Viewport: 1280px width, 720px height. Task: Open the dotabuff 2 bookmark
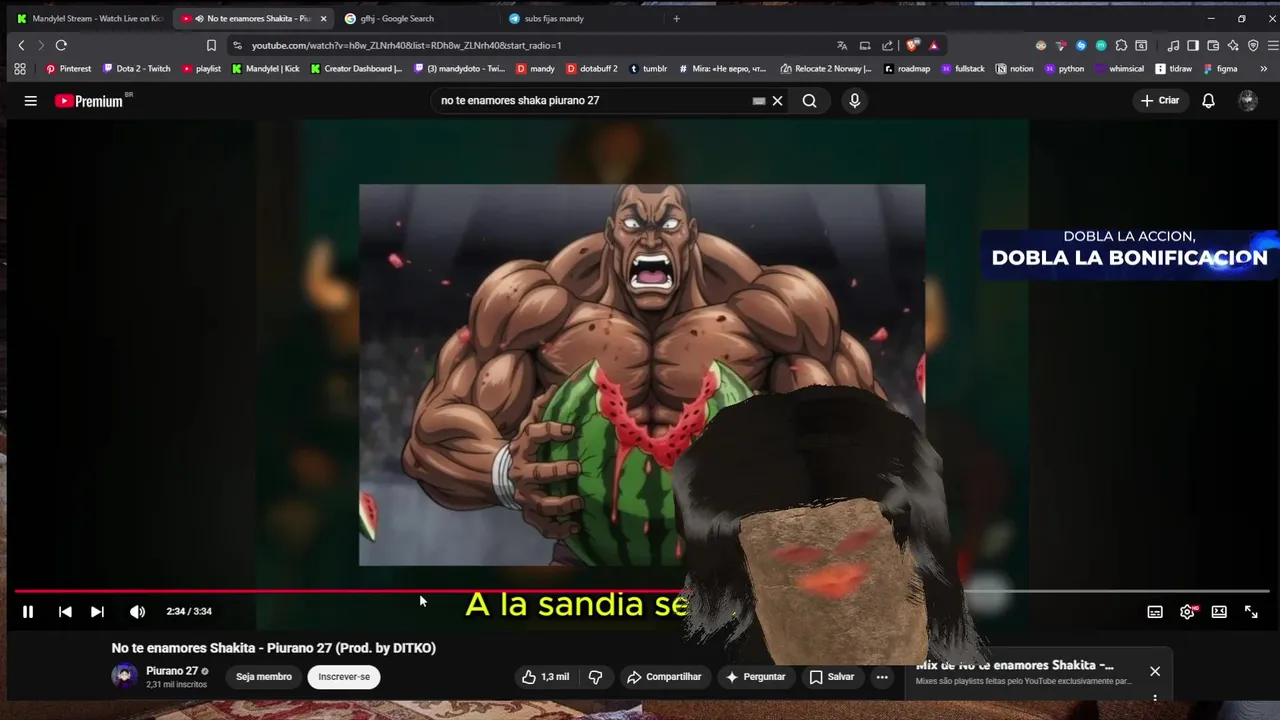pos(592,69)
